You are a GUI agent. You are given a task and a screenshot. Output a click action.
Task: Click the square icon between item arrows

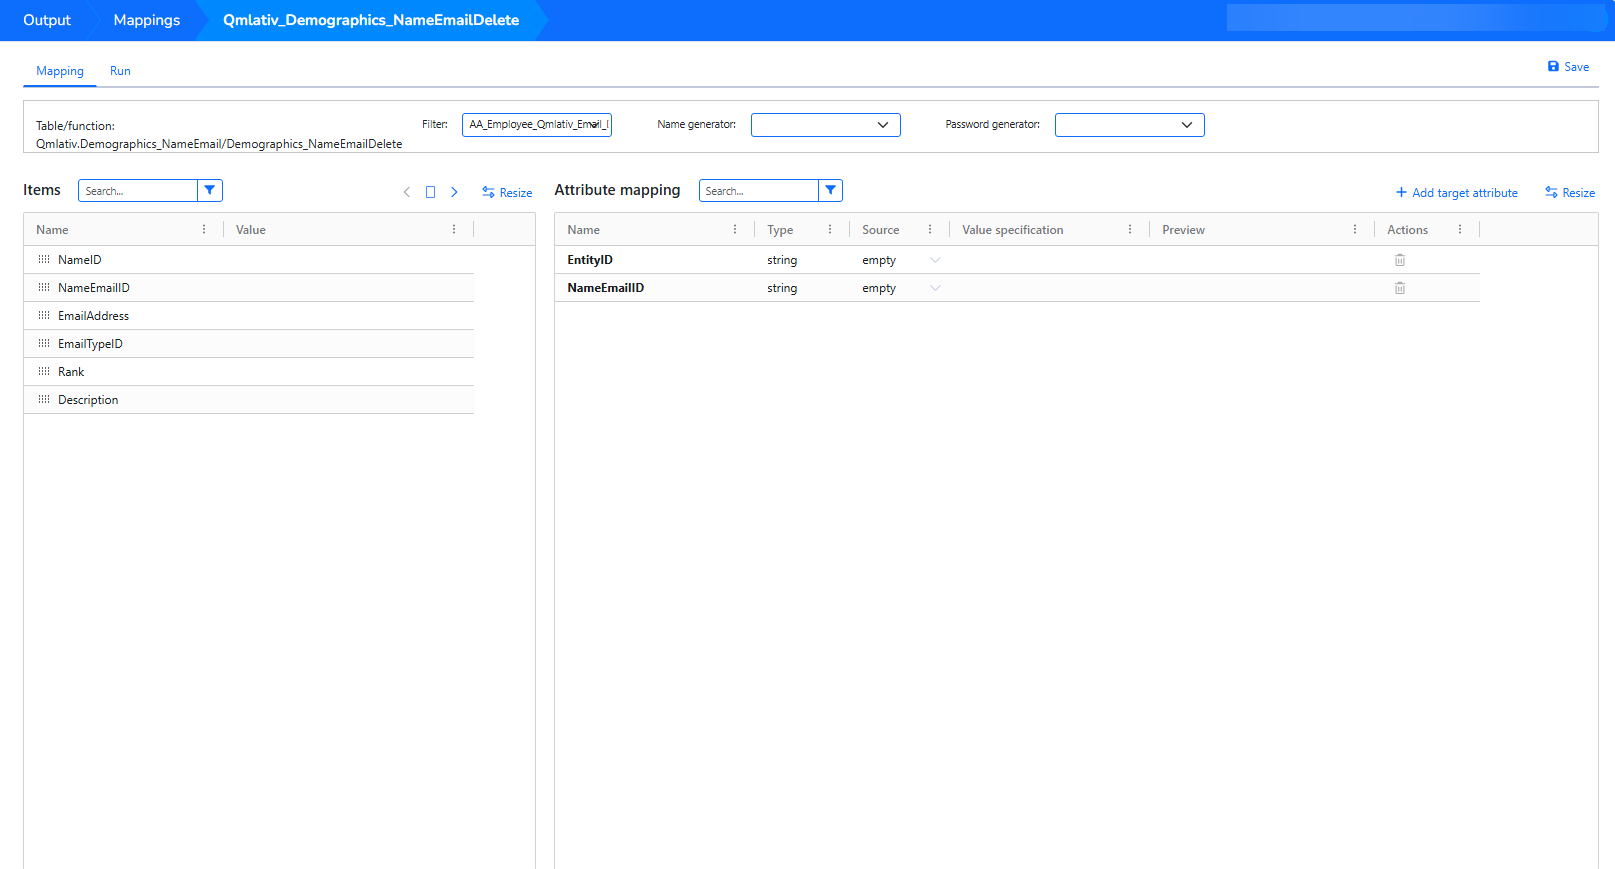(431, 192)
